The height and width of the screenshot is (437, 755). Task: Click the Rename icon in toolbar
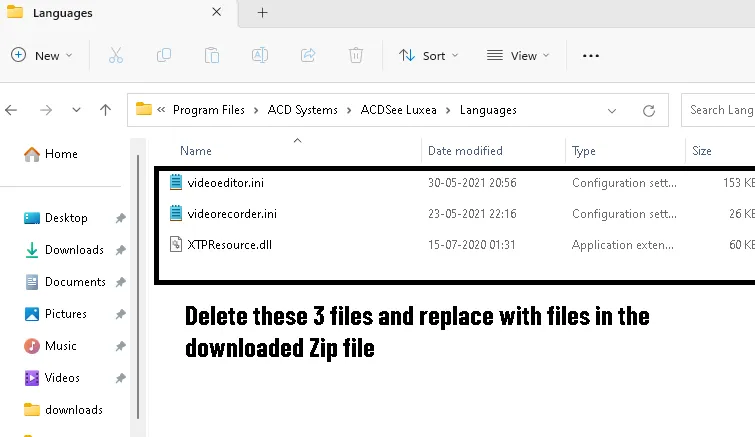(x=259, y=56)
